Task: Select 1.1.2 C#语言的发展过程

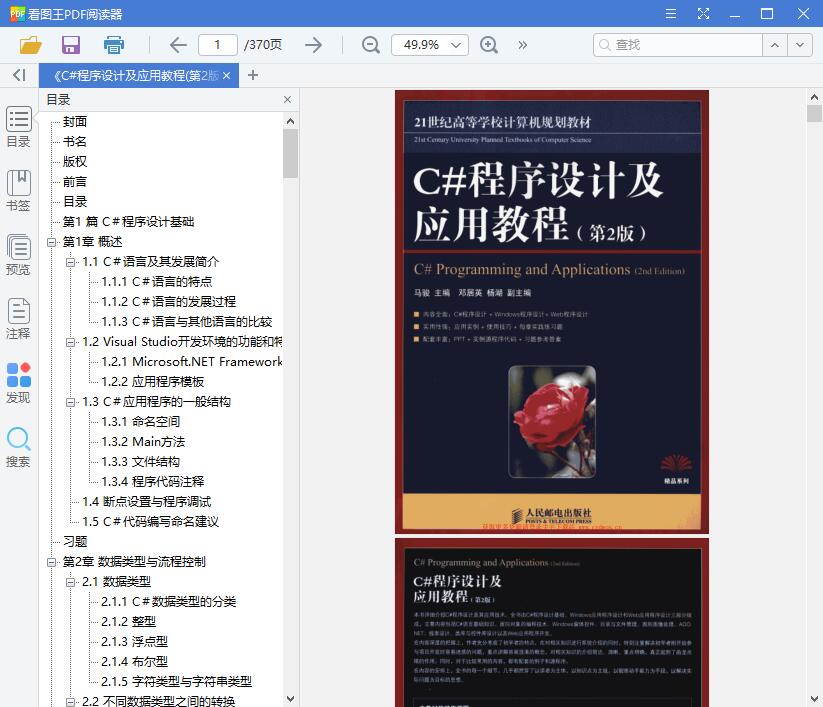Action: (x=168, y=302)
